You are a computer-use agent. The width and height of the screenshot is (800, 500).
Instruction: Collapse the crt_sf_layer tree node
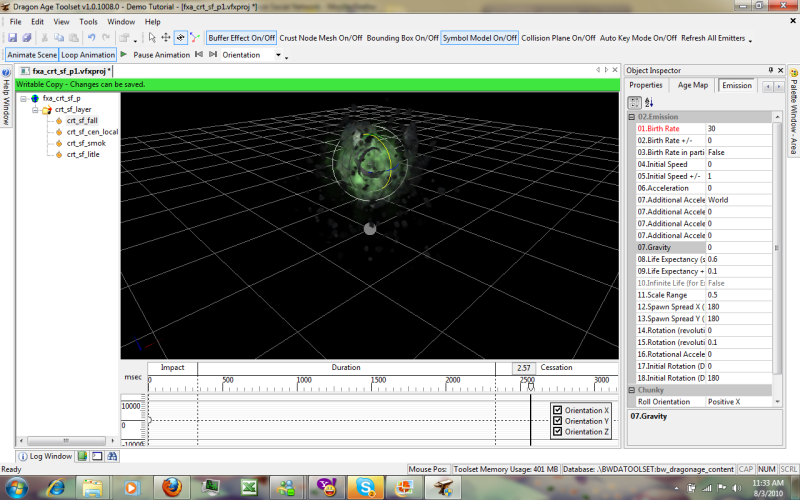point(35,110)
